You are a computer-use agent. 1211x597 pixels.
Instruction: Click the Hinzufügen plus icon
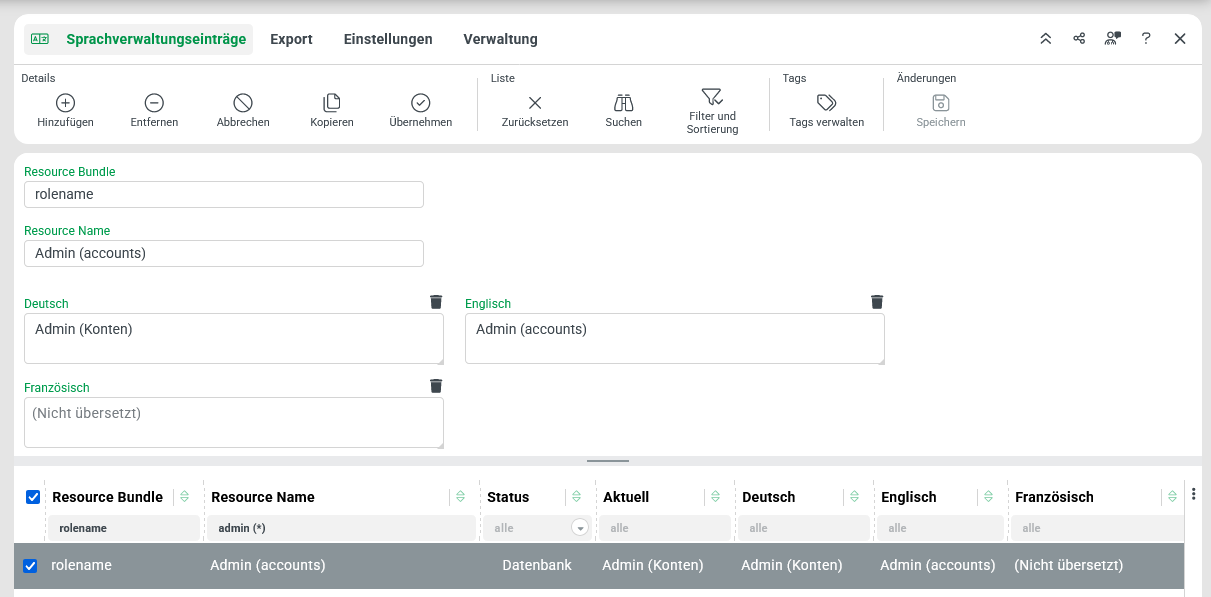pyautogui.click(x=65, y=103)
